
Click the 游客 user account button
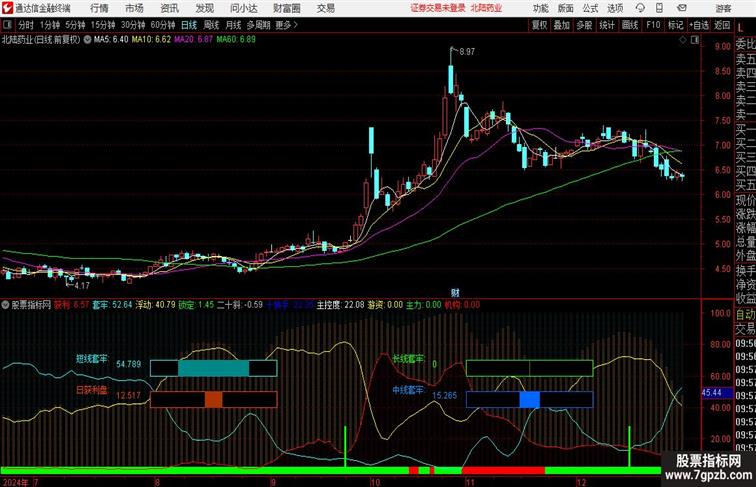pyautogui.click(x=723, y=8)
